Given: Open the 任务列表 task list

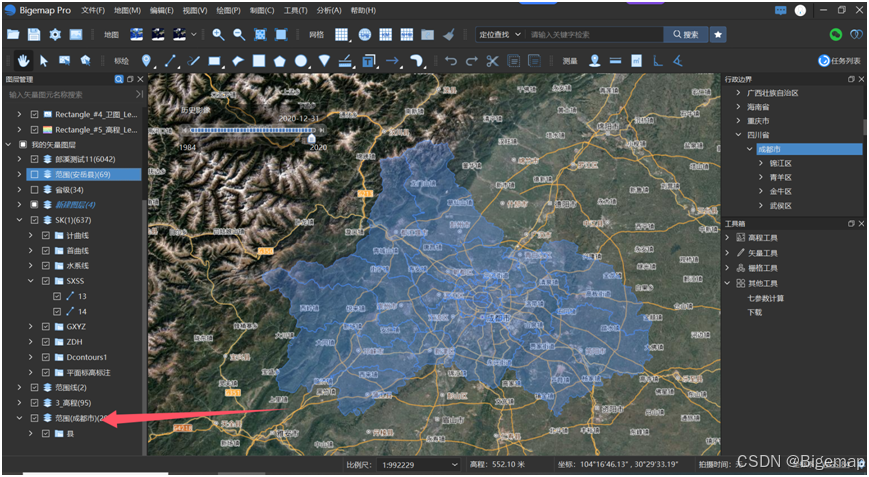Looking at the screenshot, I should 840,61.
